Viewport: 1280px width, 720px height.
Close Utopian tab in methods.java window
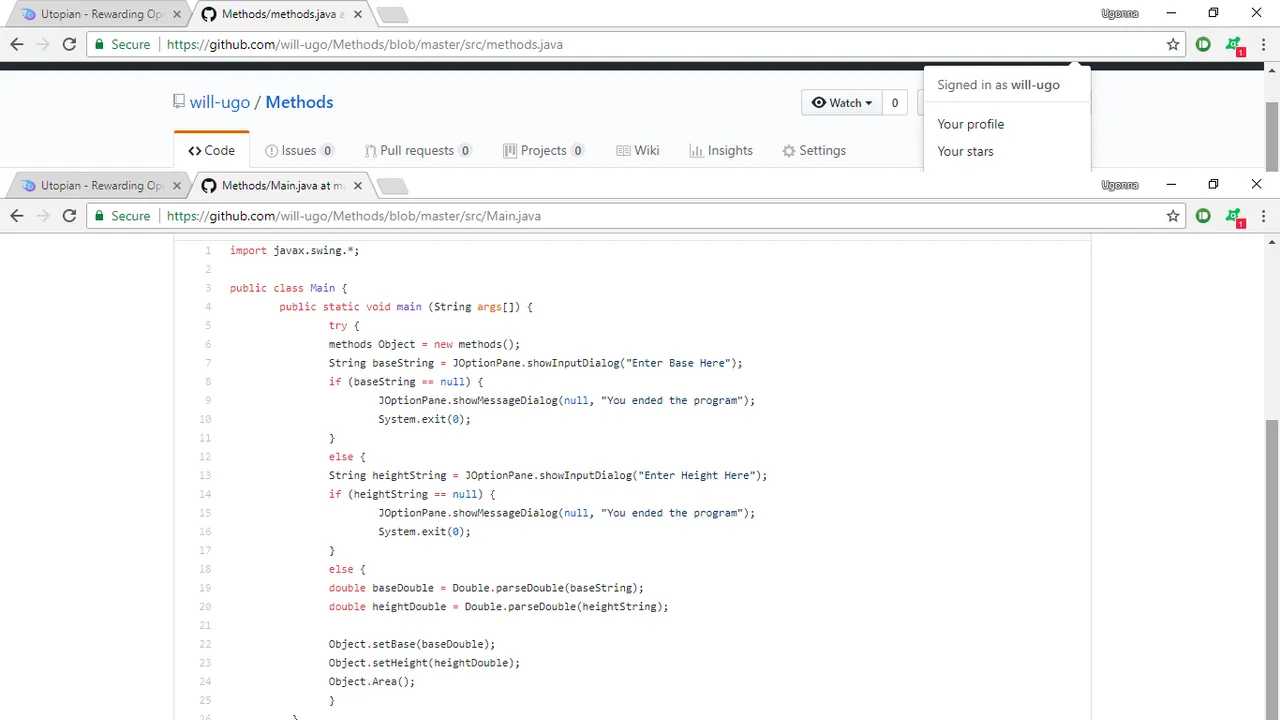[178, 15]
